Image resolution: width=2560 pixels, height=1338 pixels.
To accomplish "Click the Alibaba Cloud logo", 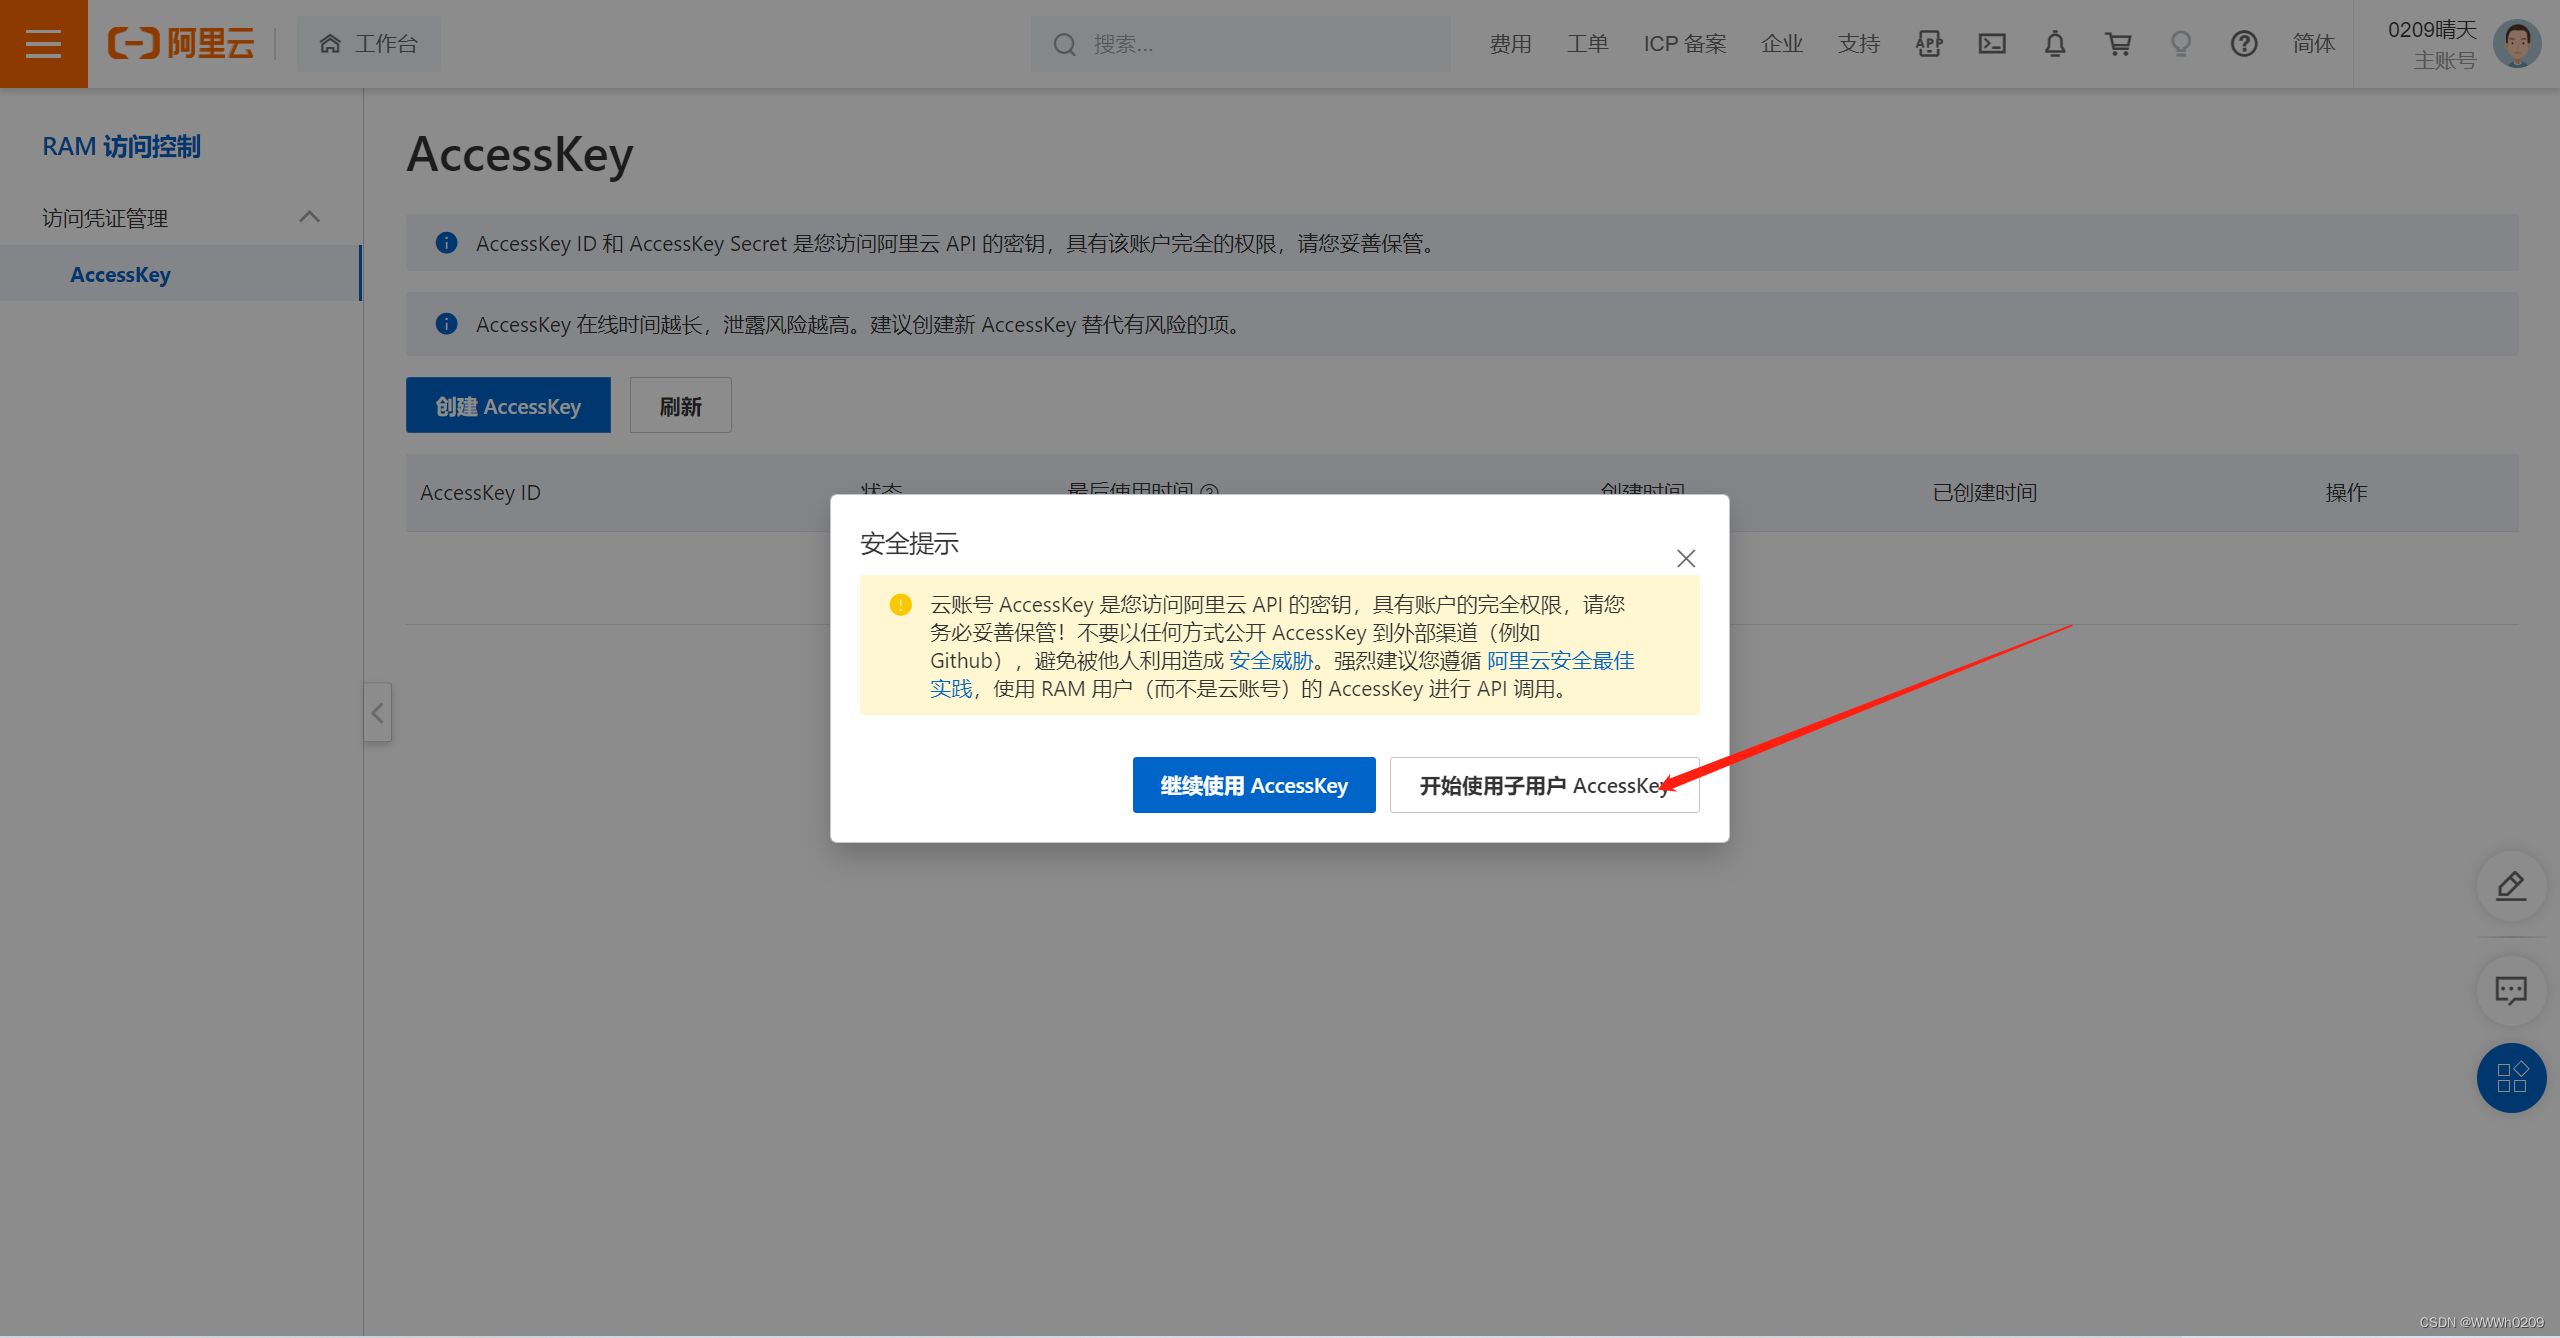I will tap(181, 44).
